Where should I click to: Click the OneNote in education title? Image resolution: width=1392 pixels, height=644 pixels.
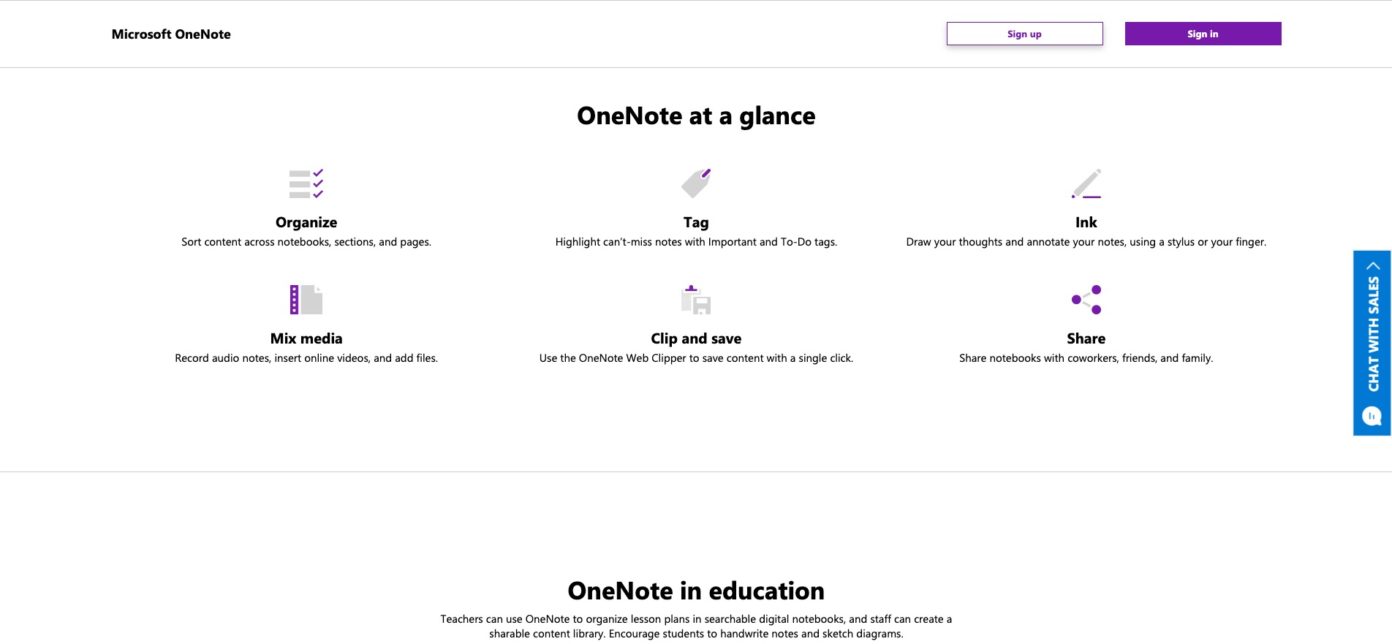695,590
